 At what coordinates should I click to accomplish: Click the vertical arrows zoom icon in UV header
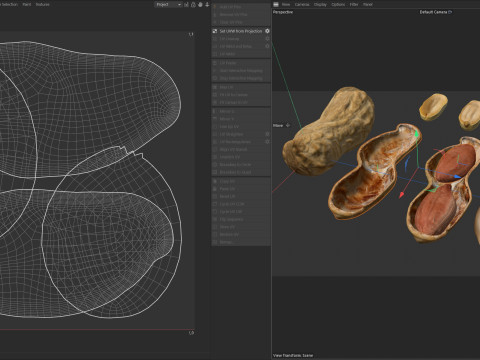[x=207, y=5]
